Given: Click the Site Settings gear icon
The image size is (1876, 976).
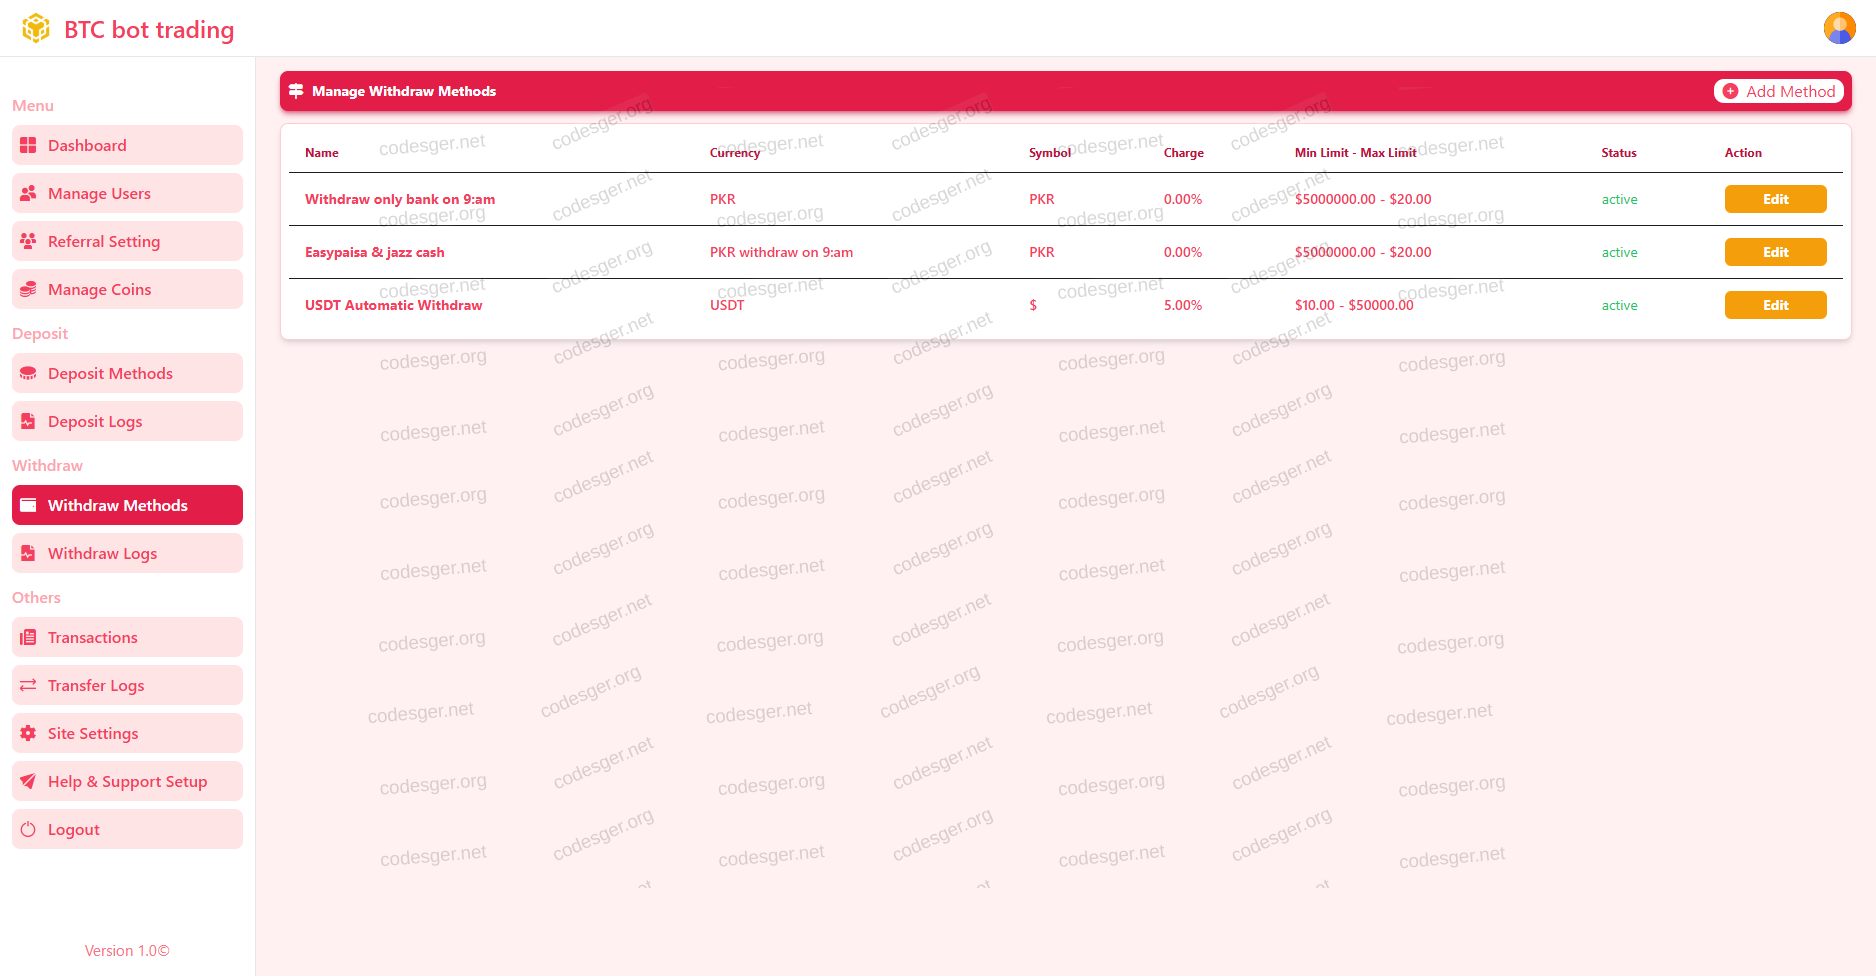Looking at the screenshot, I should pyautogui.click(x=28, y=733).
